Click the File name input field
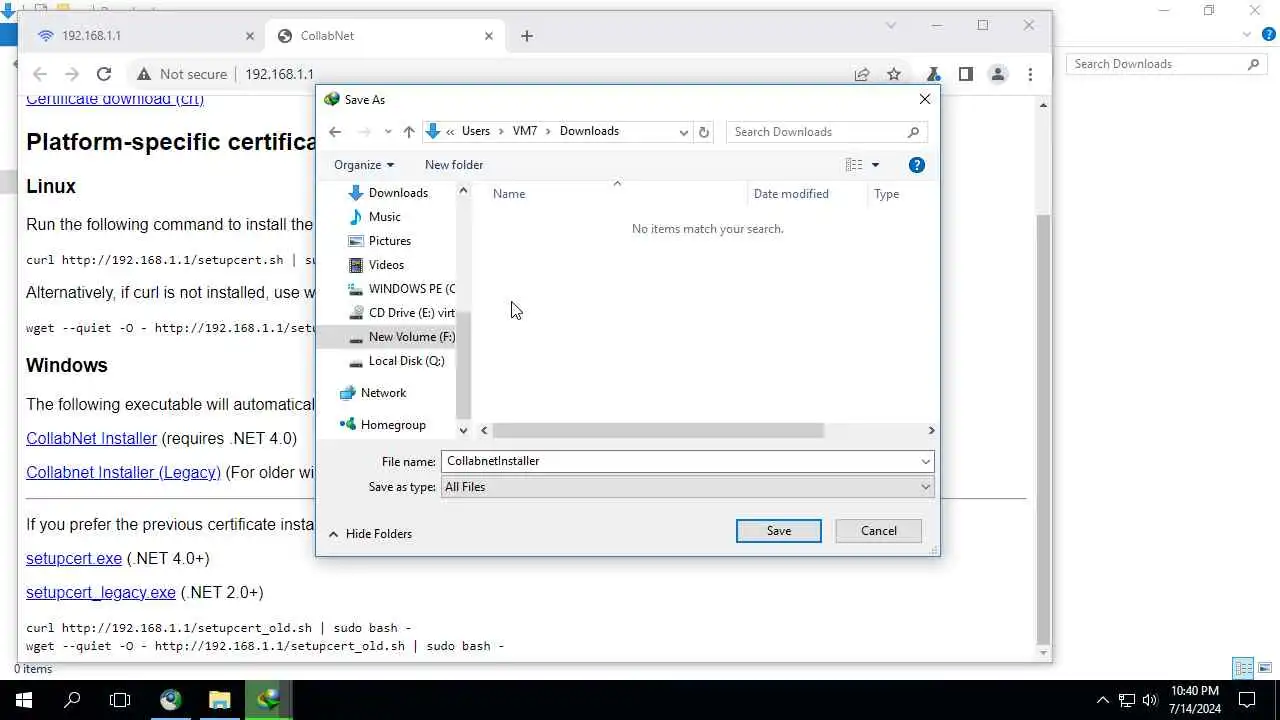The height and width of the screenshot is (720, 1280). [x=680, y=461]
